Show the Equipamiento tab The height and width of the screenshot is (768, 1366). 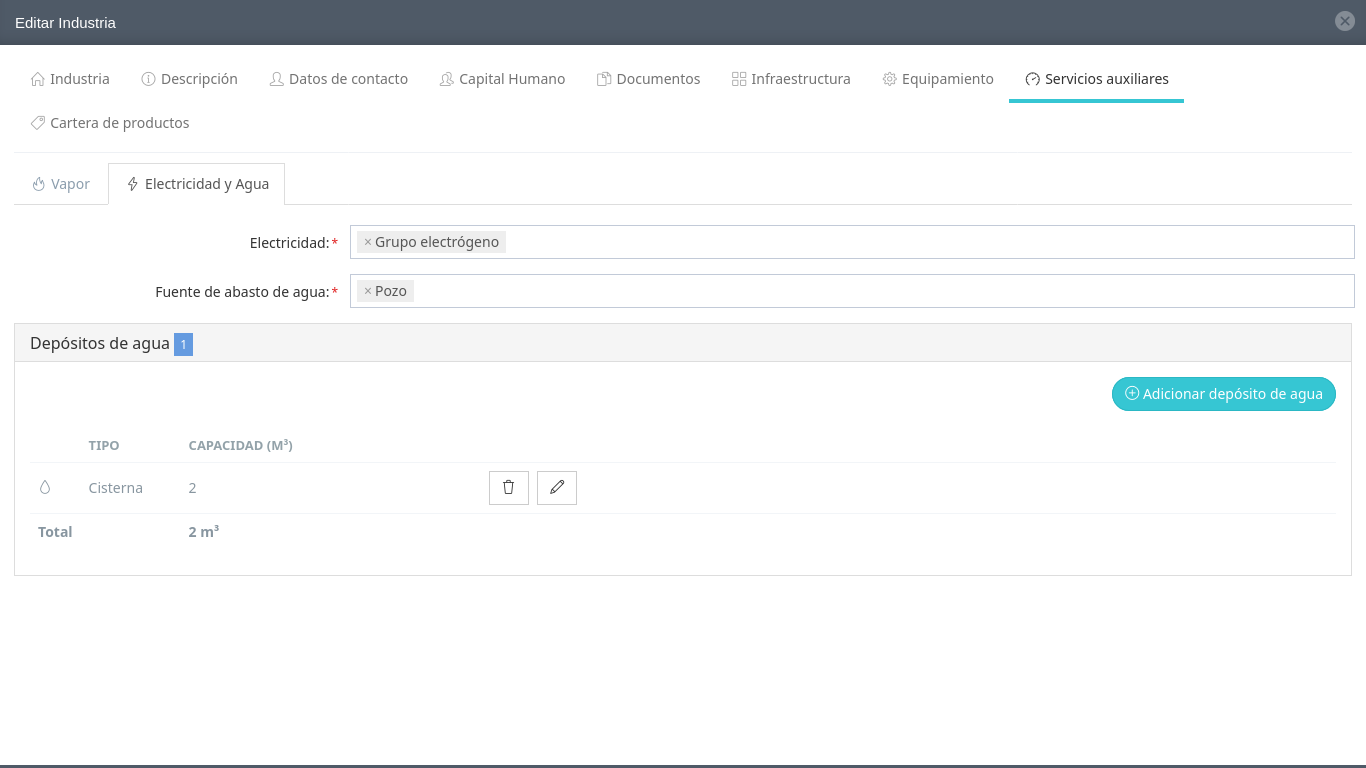[938, 79]
